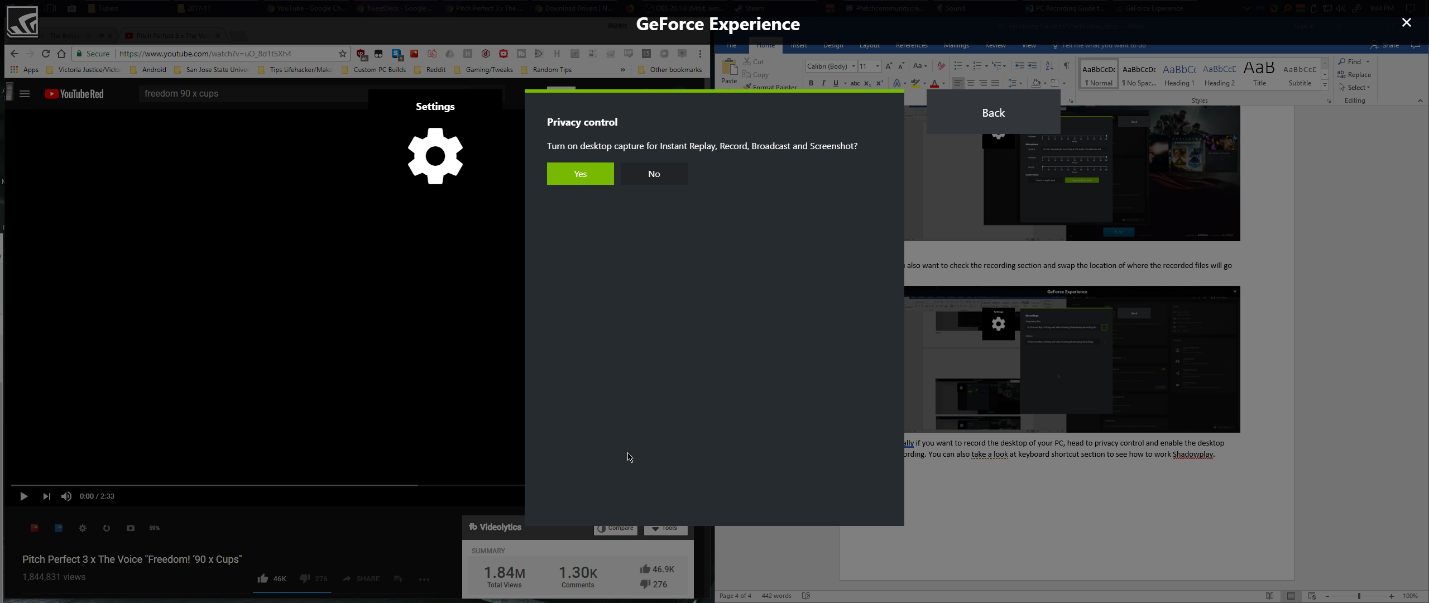Mute the YouTube player volume
The height and width of the screenshot is (603, 1429).
coord(66,496)
